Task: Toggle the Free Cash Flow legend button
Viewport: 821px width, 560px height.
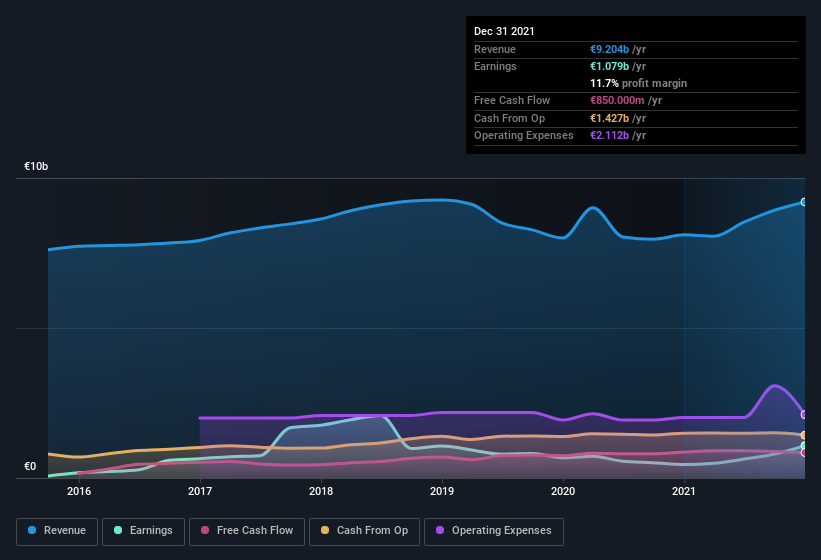Action: coord(247,531)
